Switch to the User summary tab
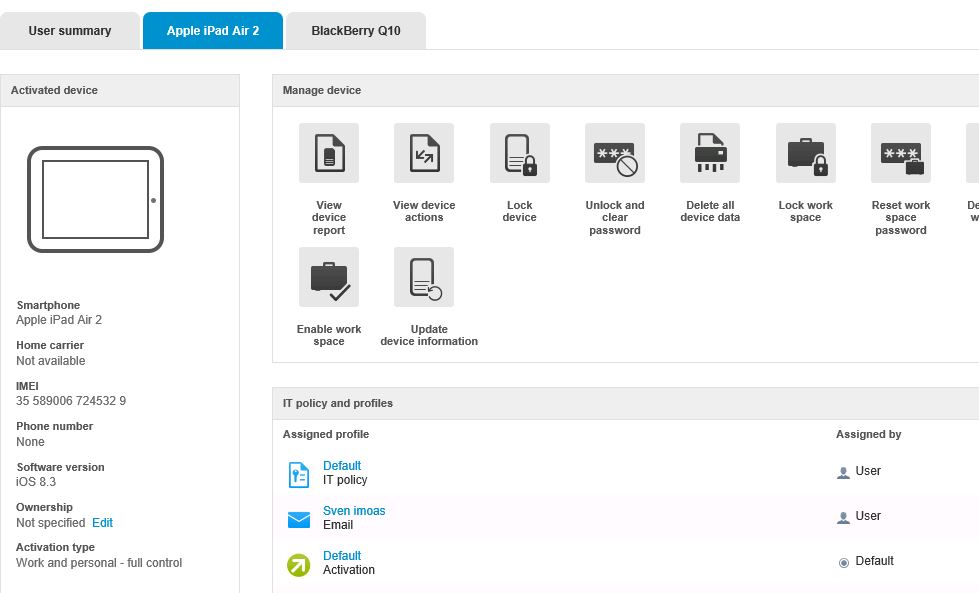This screenshot has height=593, width=979. point(70,31)
